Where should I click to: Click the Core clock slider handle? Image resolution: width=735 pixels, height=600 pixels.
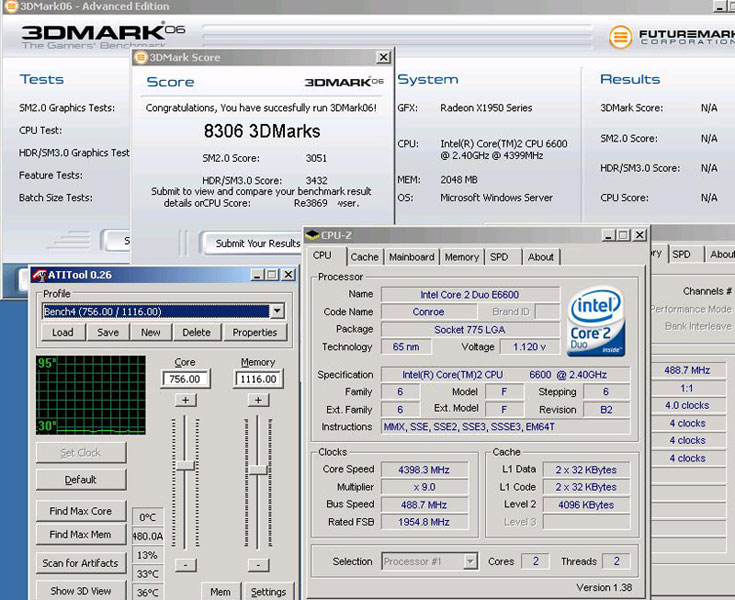click(x=185, y=465)
